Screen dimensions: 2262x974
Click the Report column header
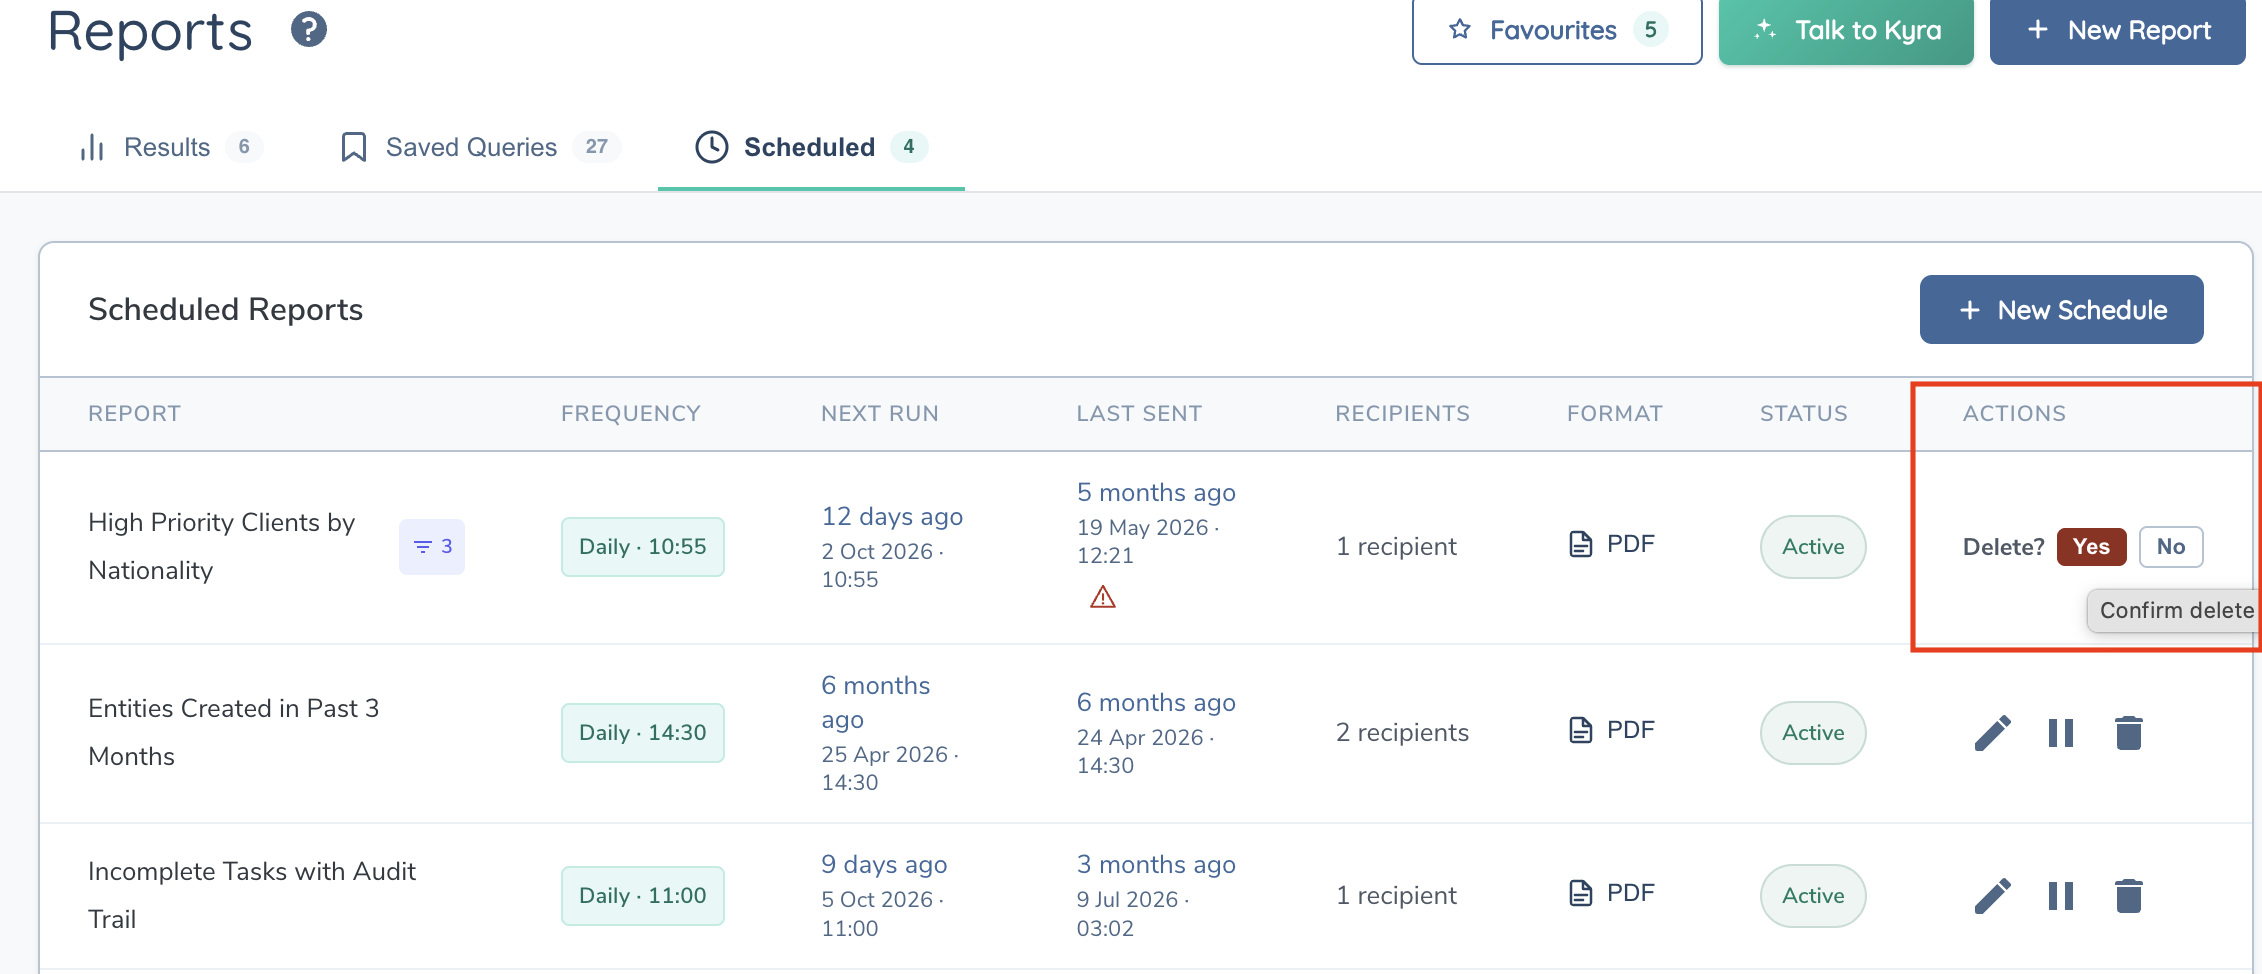coord(134,414)
